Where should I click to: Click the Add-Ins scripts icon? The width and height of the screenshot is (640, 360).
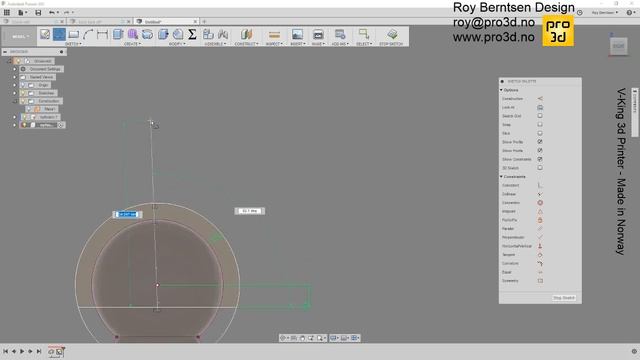coord(340,34)
